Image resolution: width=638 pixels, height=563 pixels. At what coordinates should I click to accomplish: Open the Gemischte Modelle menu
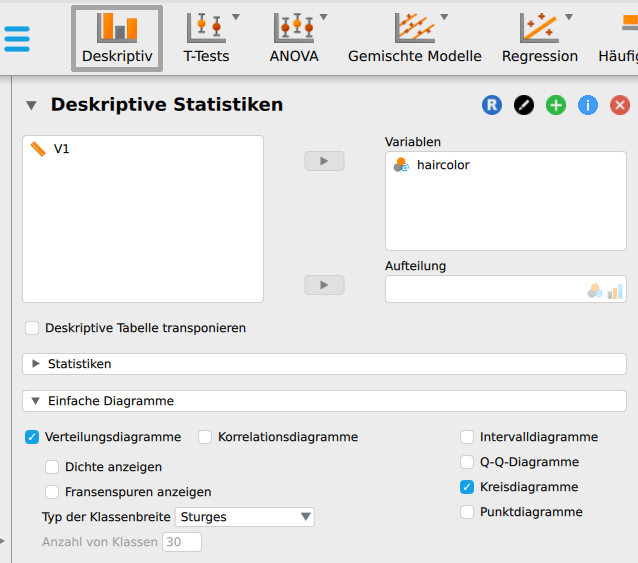[x=414, y=39]
